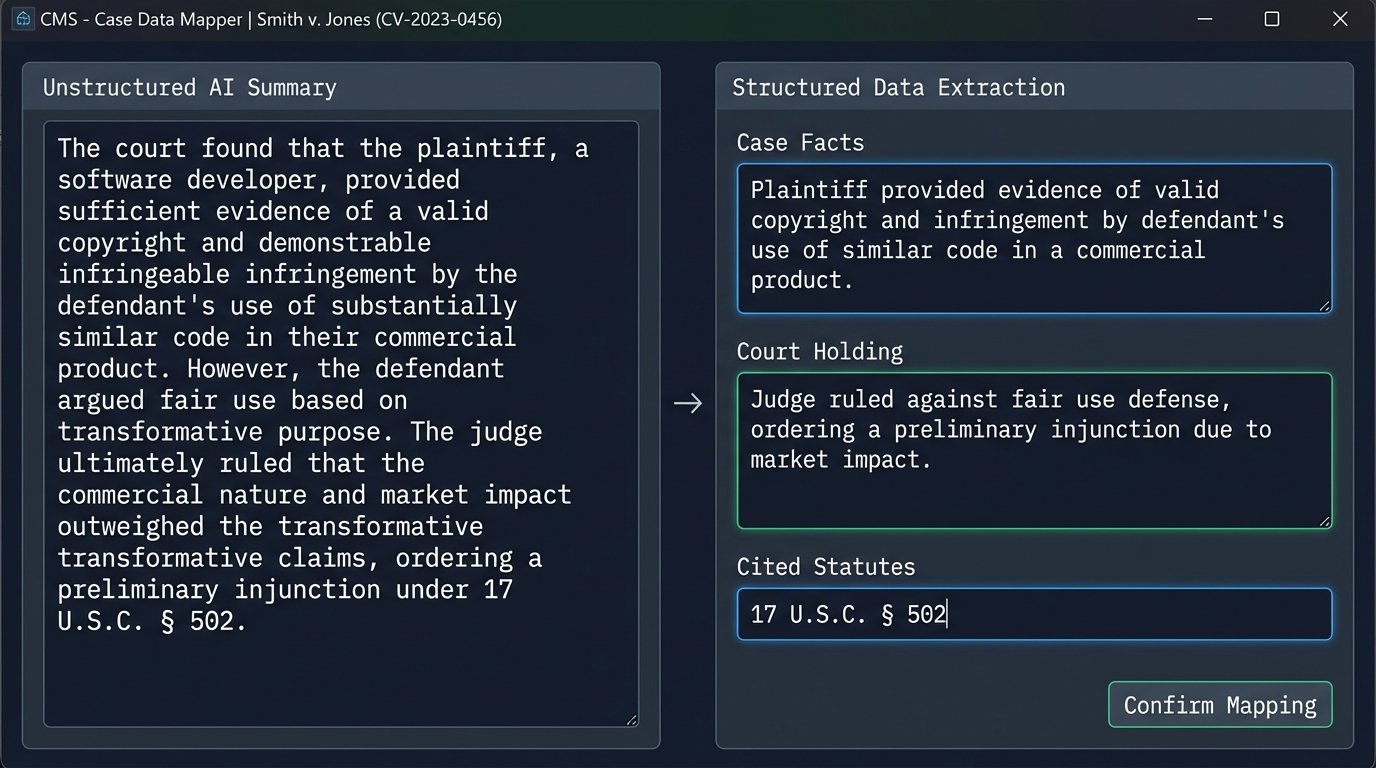Maximize the CMS application window

(1271, 18)
